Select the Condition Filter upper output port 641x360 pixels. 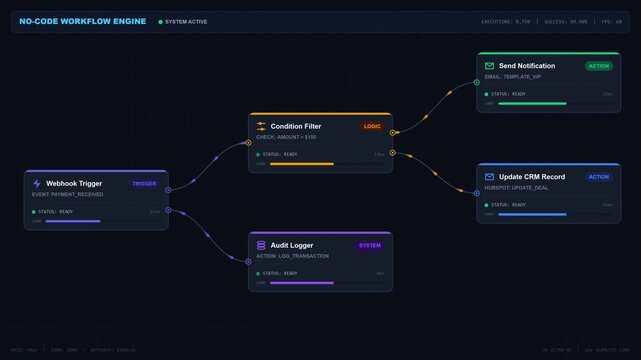[392, 133]
